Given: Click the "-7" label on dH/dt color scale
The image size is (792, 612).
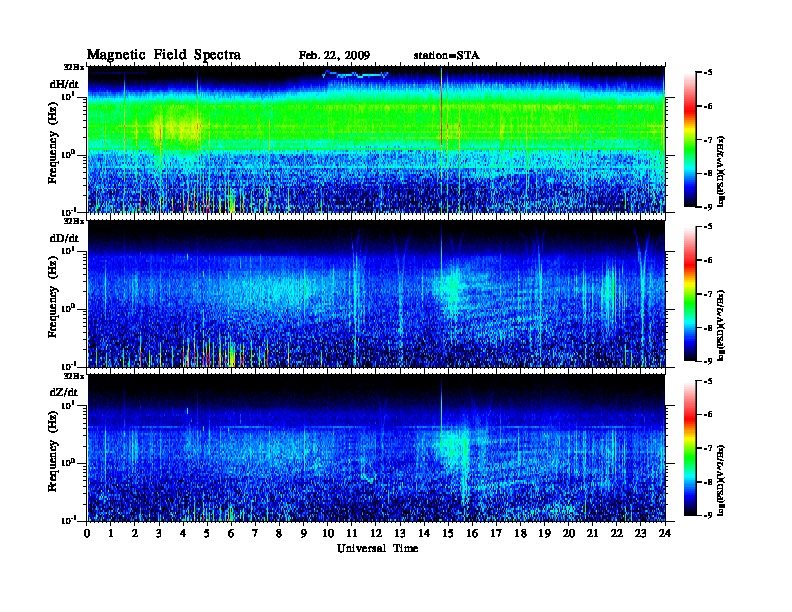Looking at the screenshot, I should 708,140.
